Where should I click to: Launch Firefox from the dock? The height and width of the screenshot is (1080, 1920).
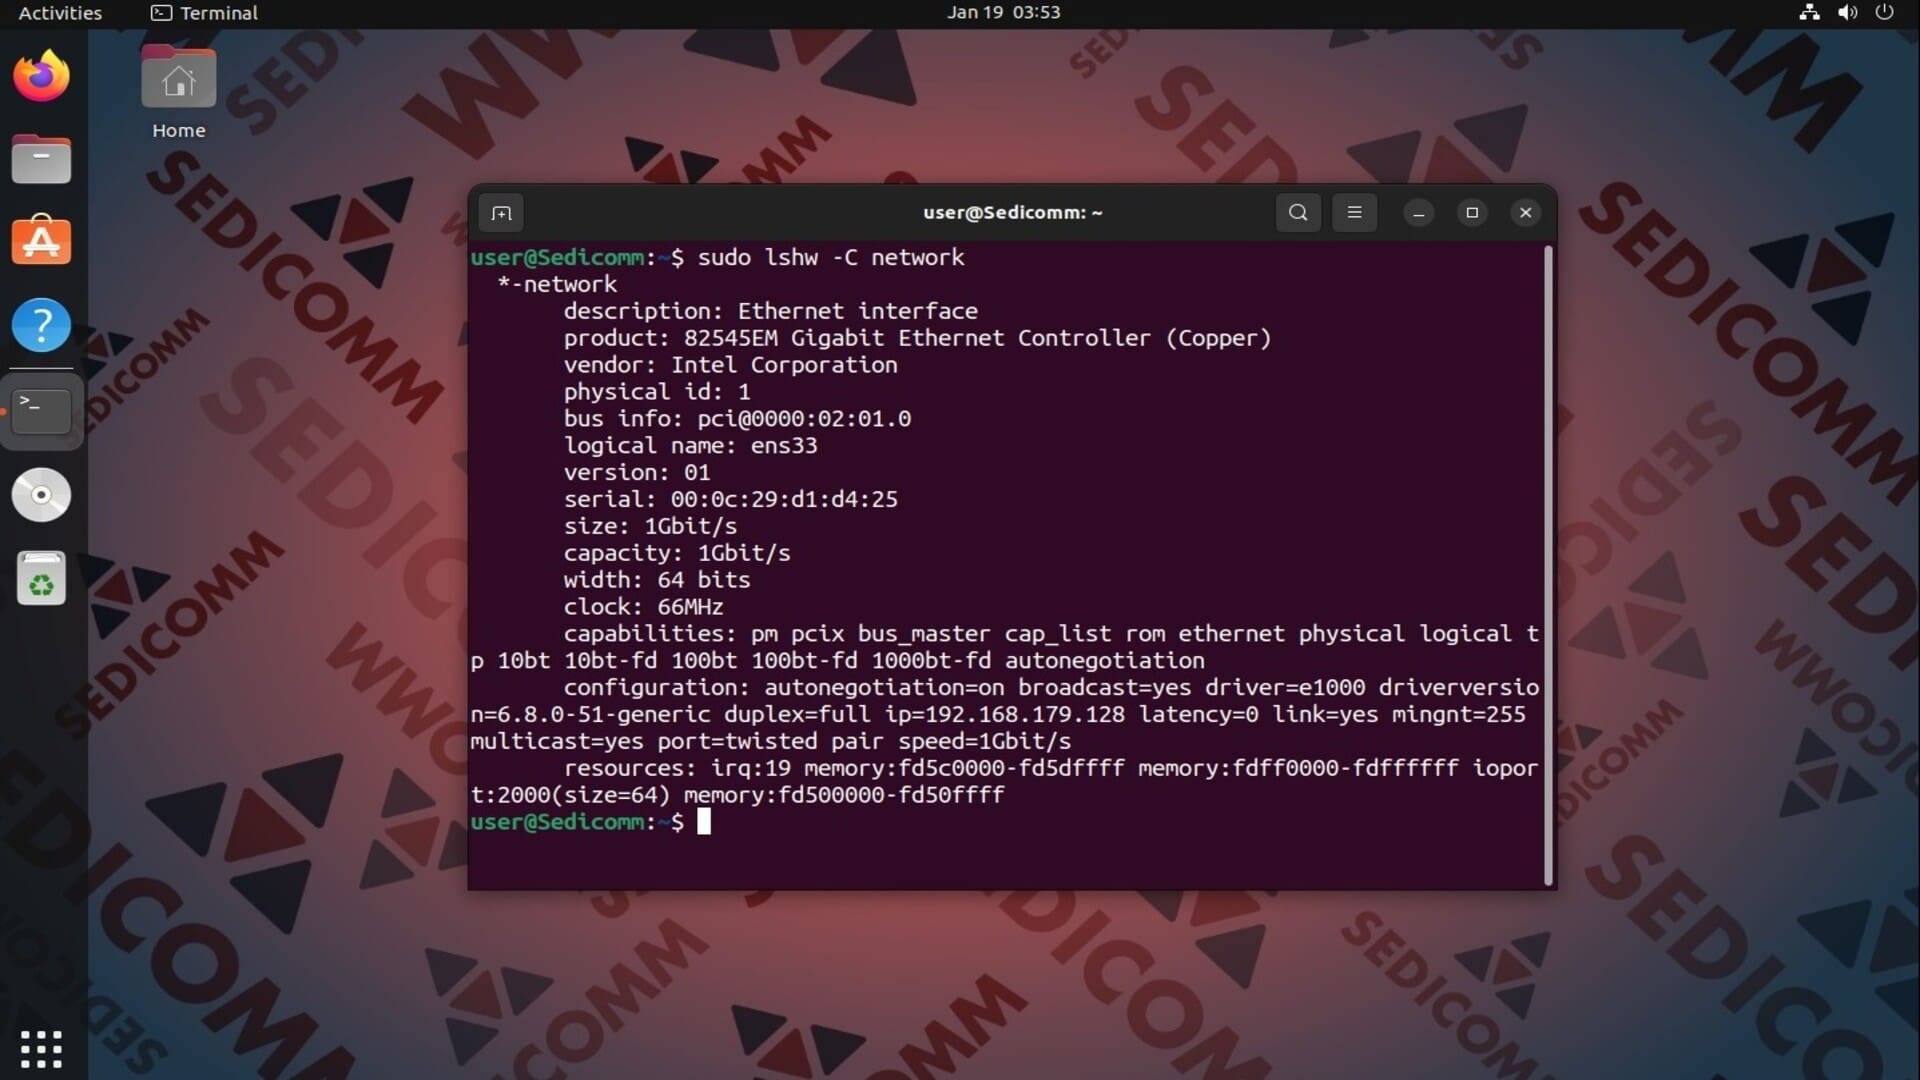point(41,77)
